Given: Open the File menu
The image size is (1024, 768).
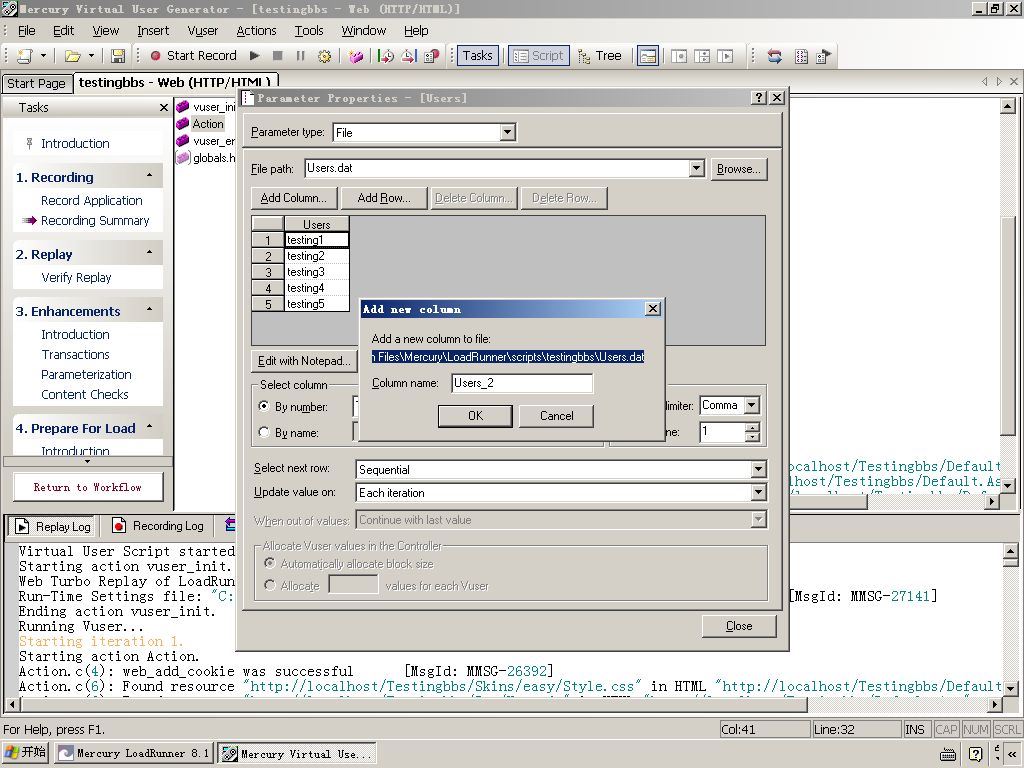Looking at the screenshot, I should coord(27,31).
